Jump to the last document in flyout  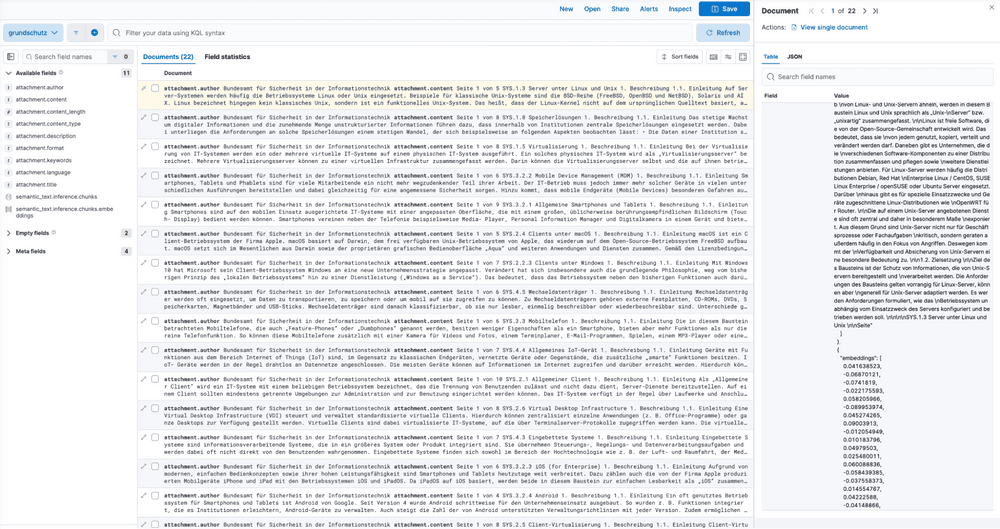click(875, 11)
